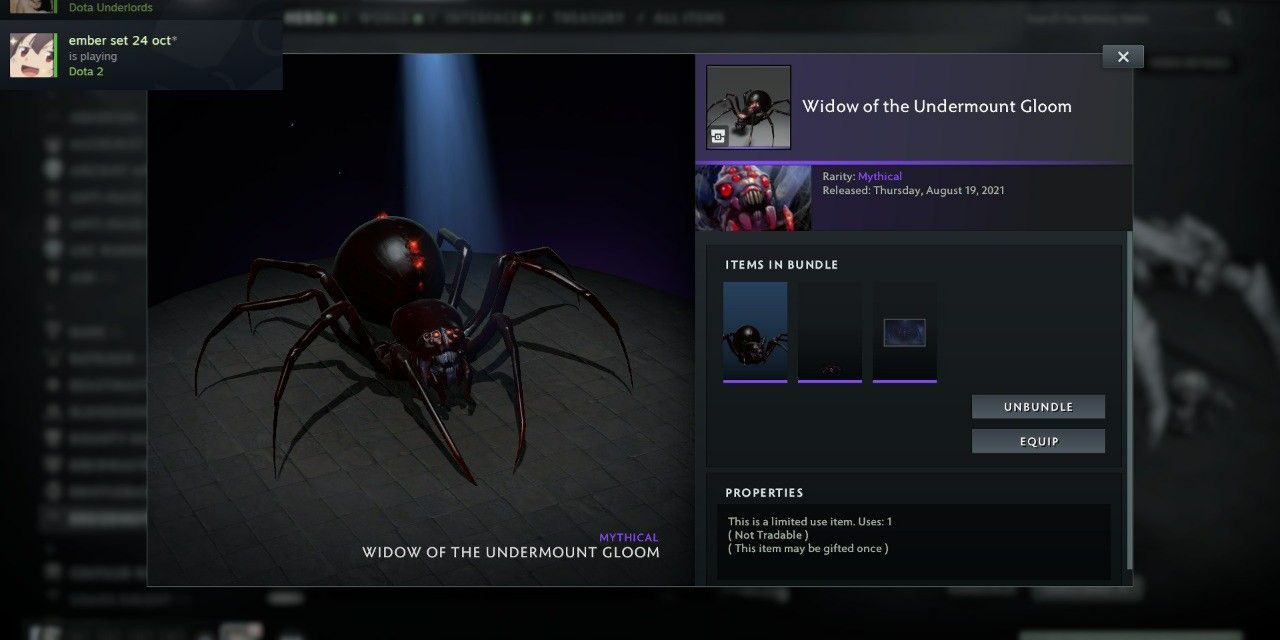Select the third bundle item with framed picture

tap(905, 332)
